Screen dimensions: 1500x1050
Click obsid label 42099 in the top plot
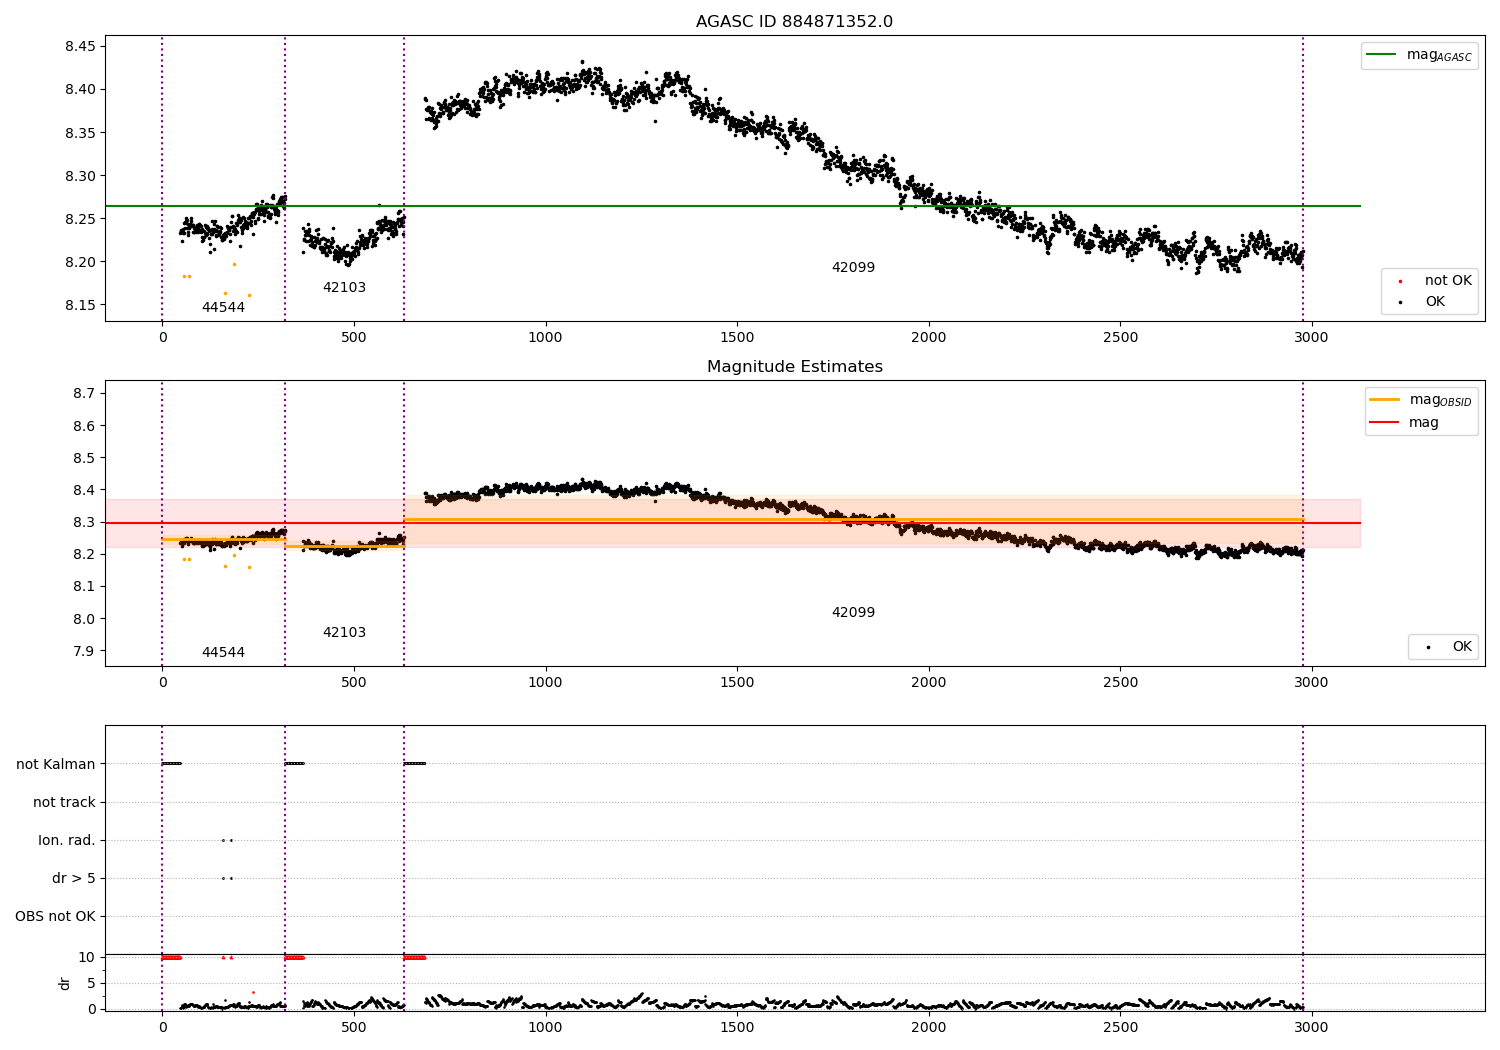pos(853,268)
